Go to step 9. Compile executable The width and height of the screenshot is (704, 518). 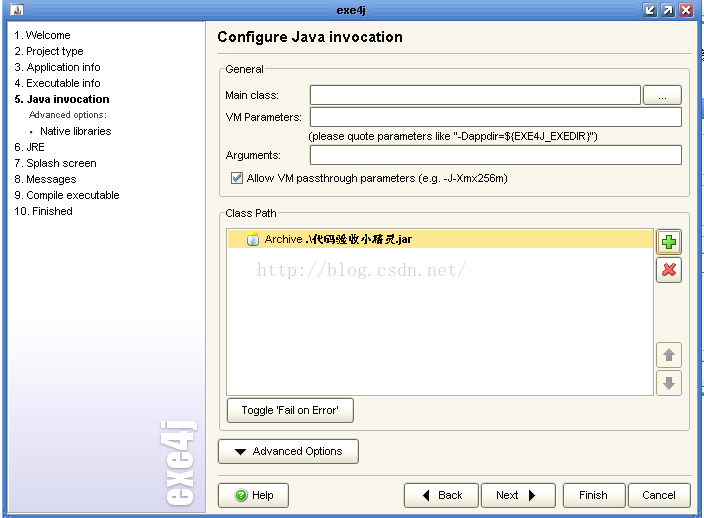click(x=66, y=195)
